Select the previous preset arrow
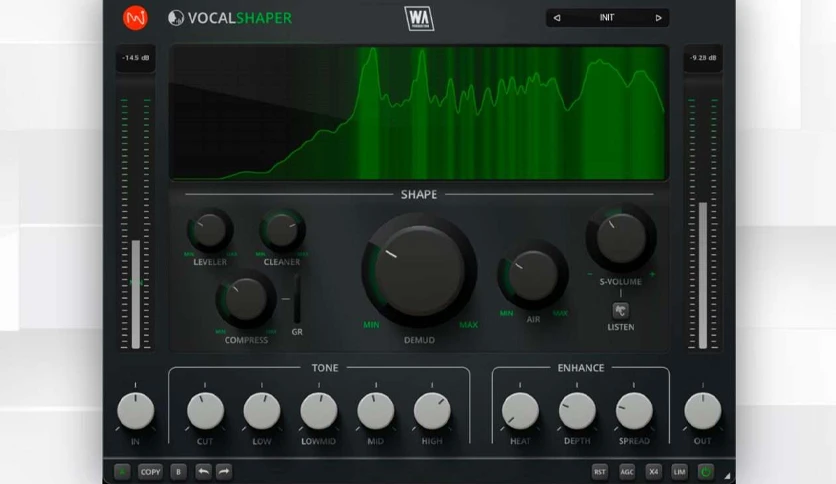This screenshot has width=836, height=484. coord(557,18)
